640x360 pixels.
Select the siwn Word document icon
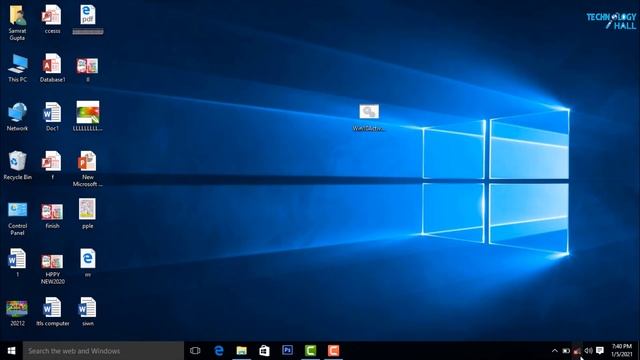click(87, 308)
